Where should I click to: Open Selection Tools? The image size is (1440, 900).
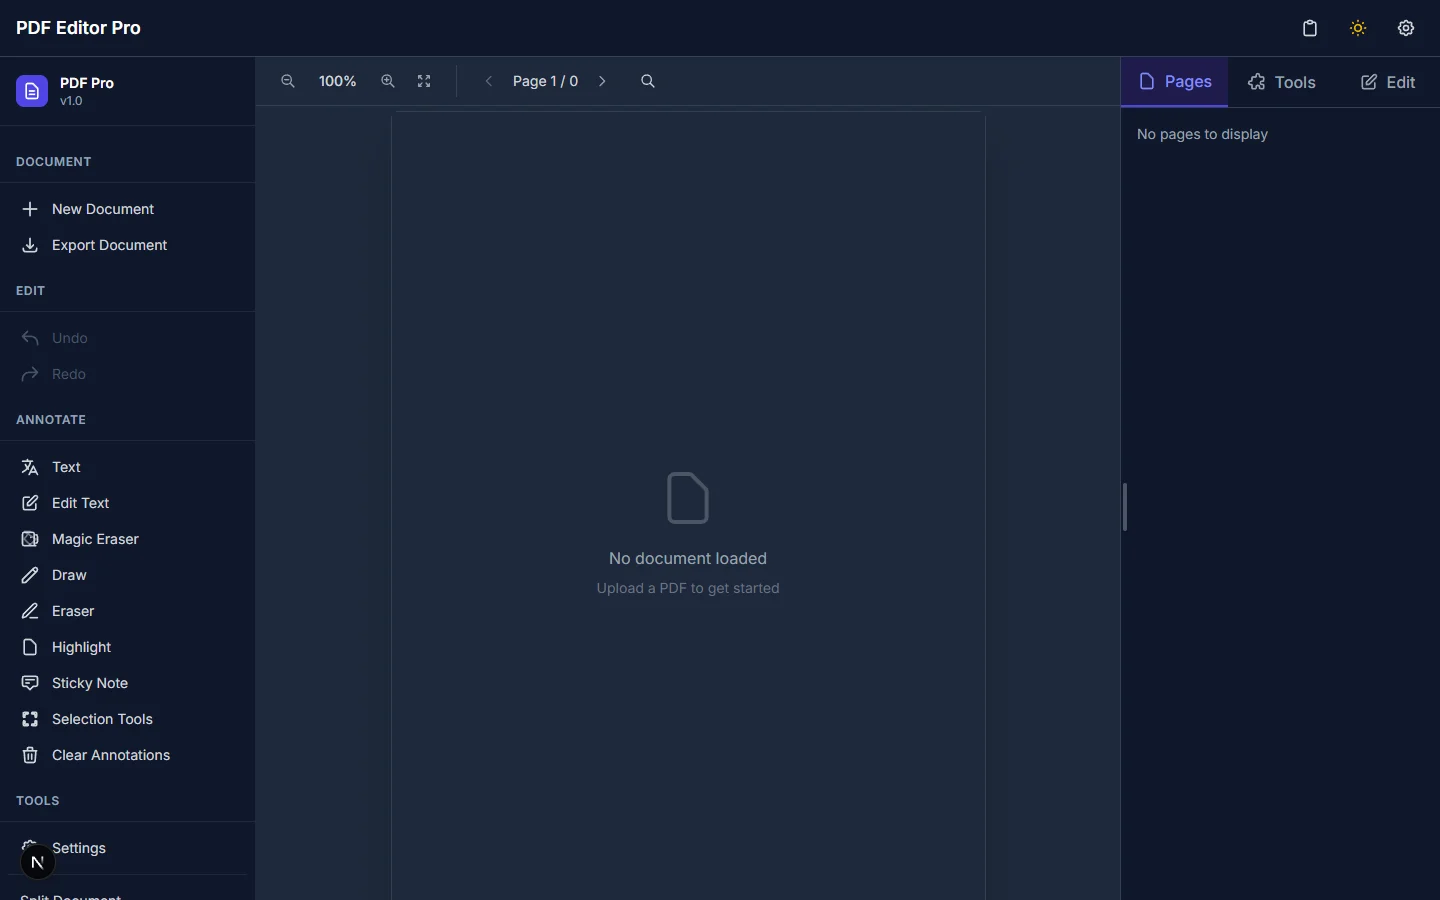127,719
